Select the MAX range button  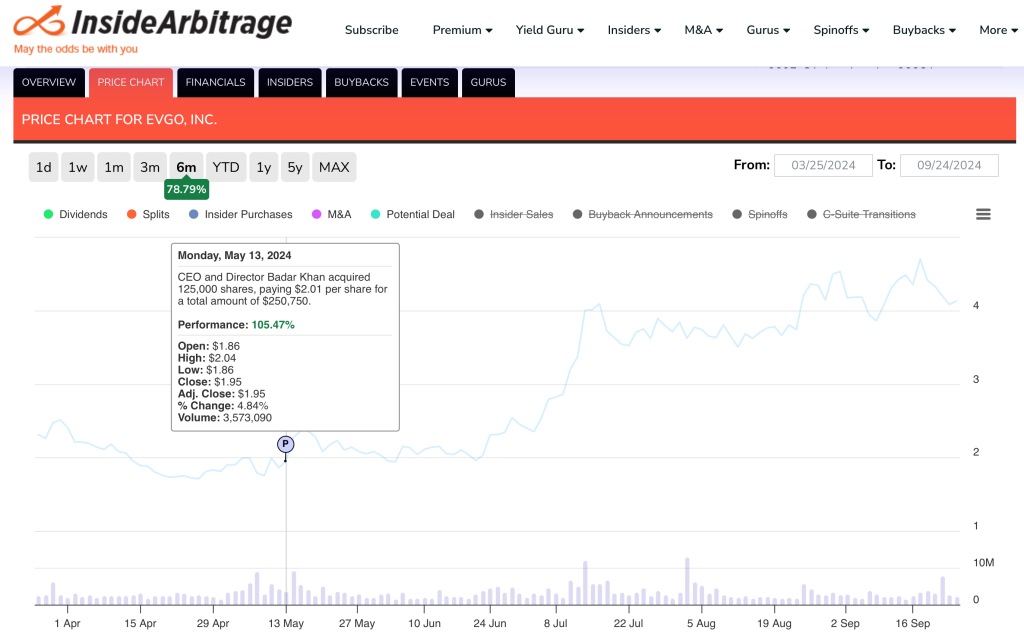pos(334,167)
